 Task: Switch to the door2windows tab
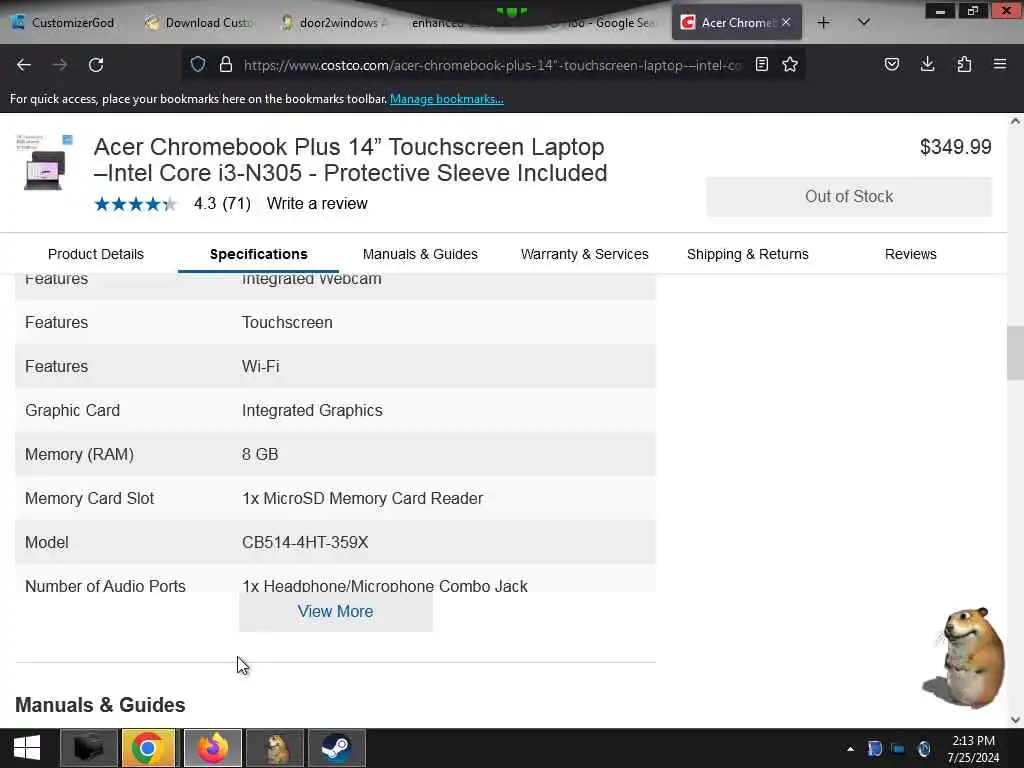[336, 23]
